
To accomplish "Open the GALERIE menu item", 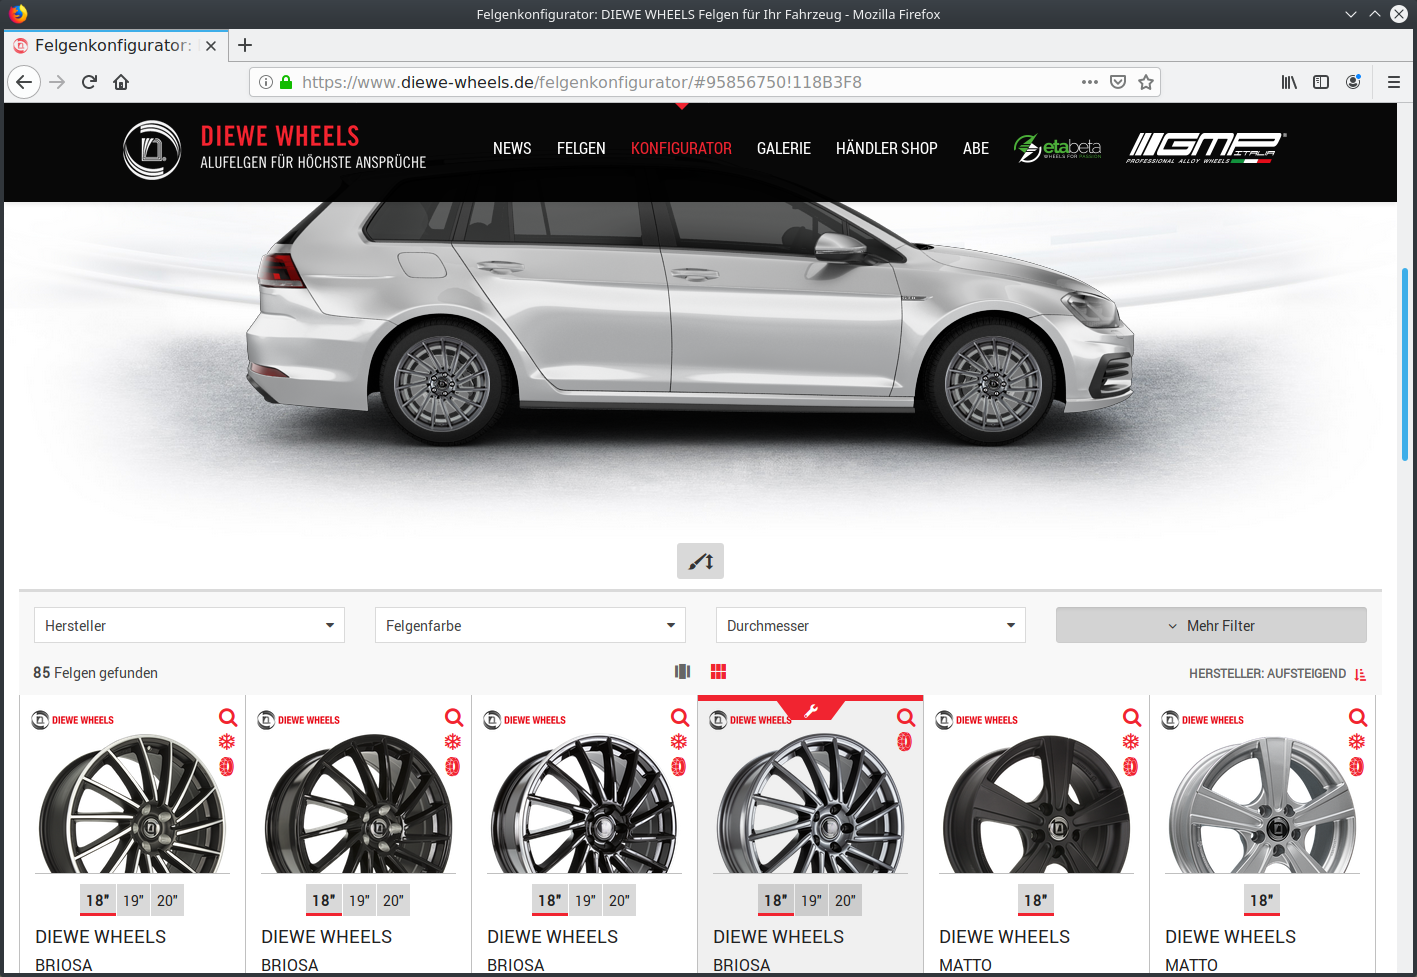I will click(x=784, y=148).
